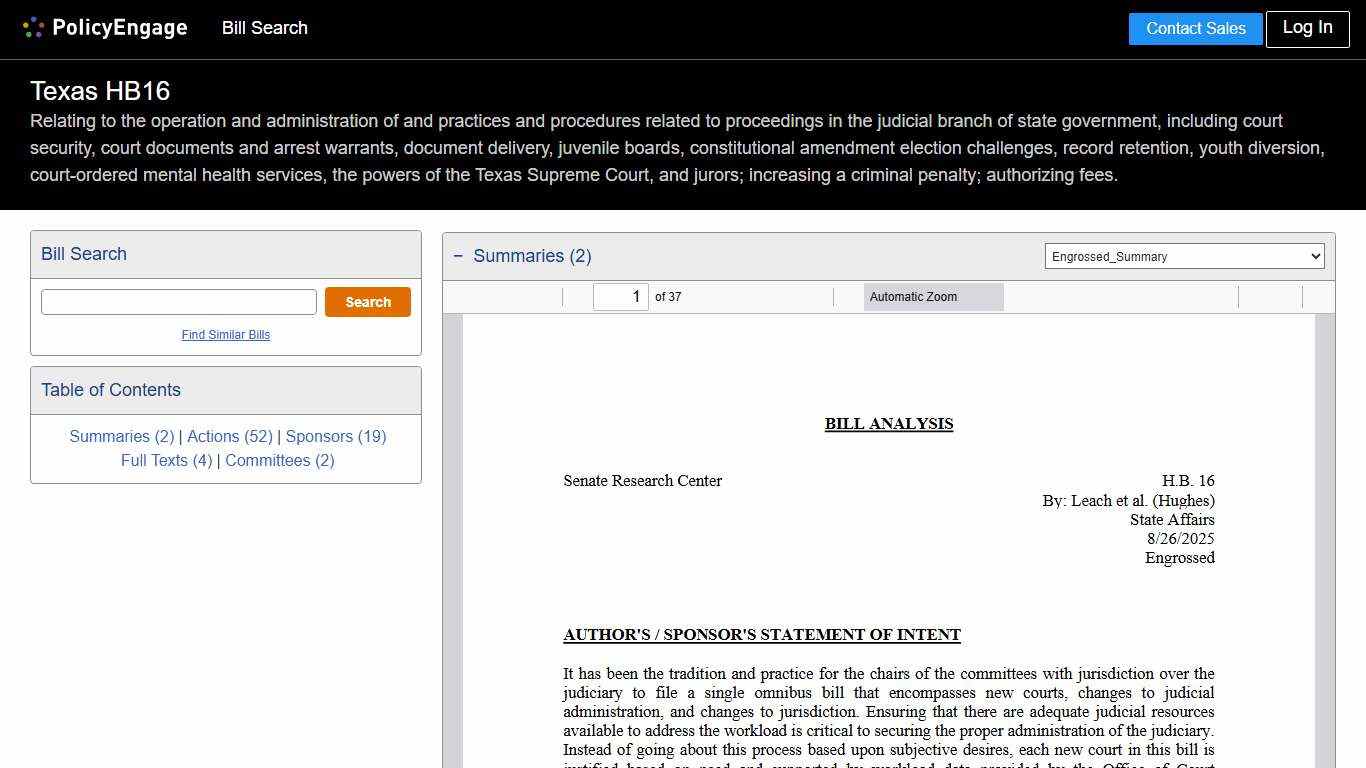Image resolution: width=1366 pixels, height=768 pixels.
Task: Click the PDF page number field
Action: click(x=621, y=297)
